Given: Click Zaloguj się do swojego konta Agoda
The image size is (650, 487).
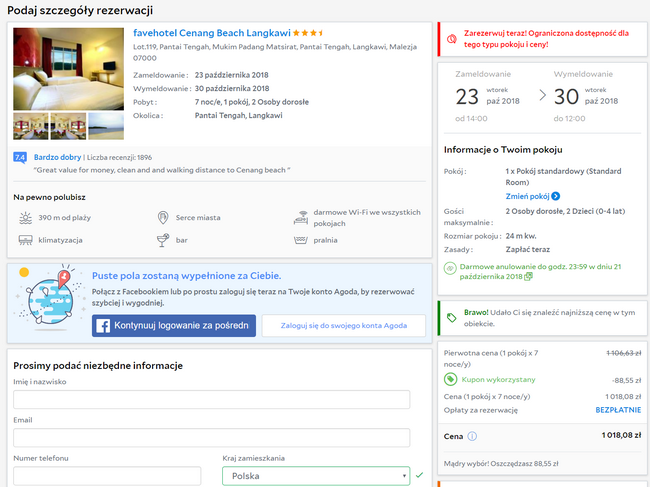Looking at the screenshot, I should pos(344,326).
